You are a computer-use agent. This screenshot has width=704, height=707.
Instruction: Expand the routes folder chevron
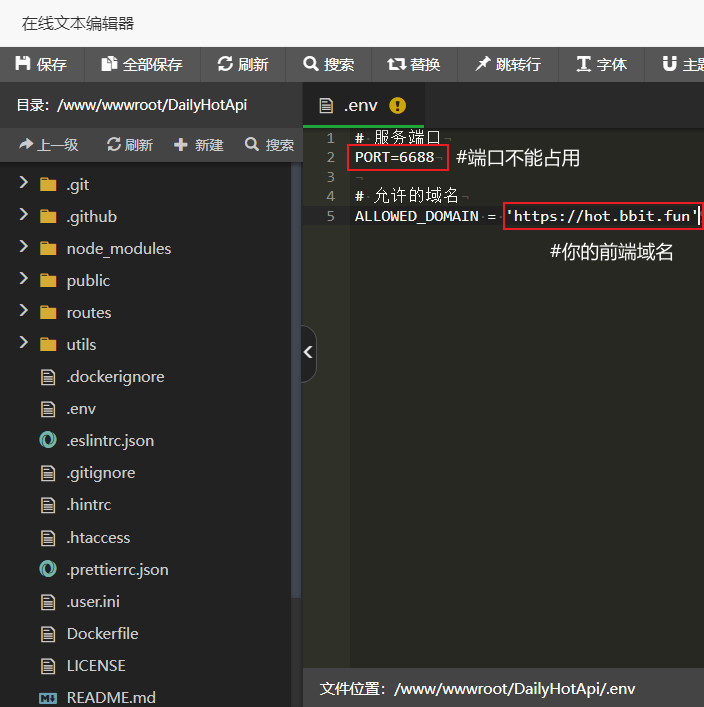pyautogui.click(x=23, y=311)
